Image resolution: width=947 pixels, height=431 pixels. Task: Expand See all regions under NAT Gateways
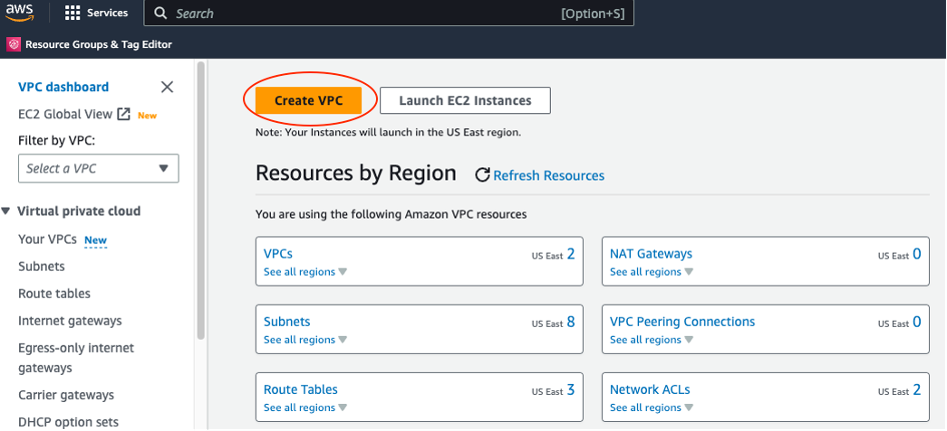652,272
